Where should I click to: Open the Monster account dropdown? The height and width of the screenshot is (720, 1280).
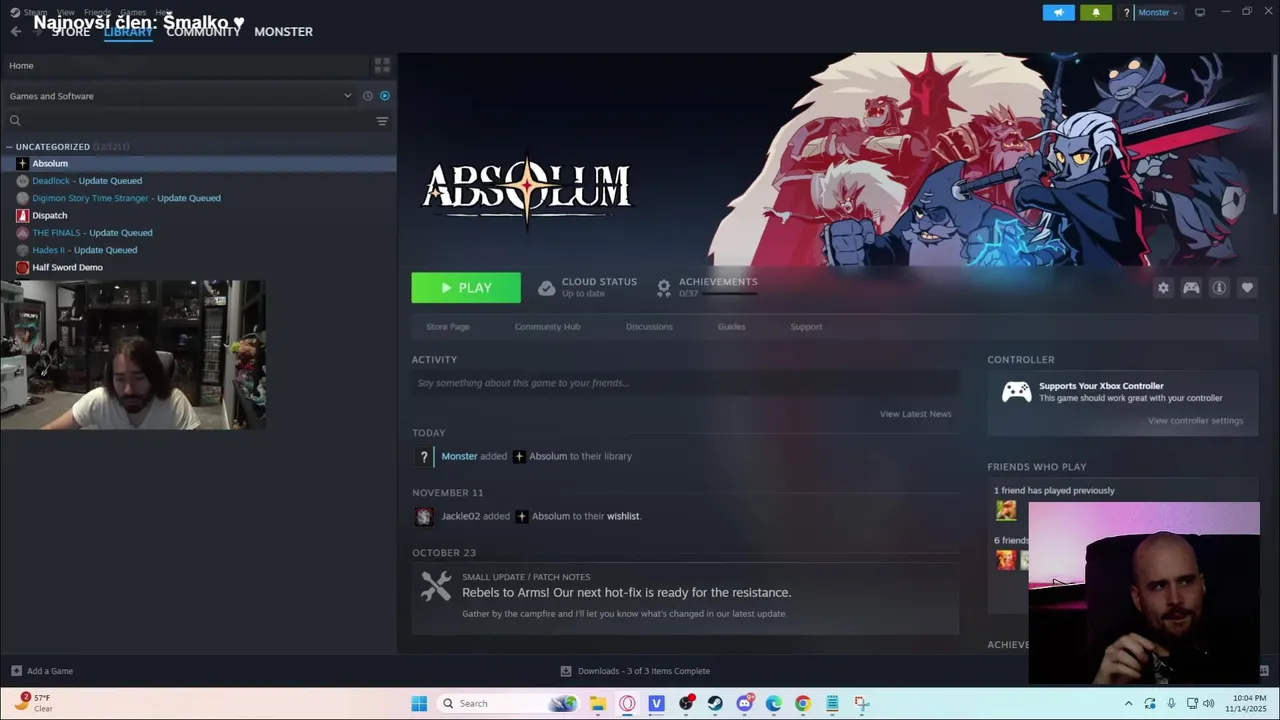[x=1158, y=12]
